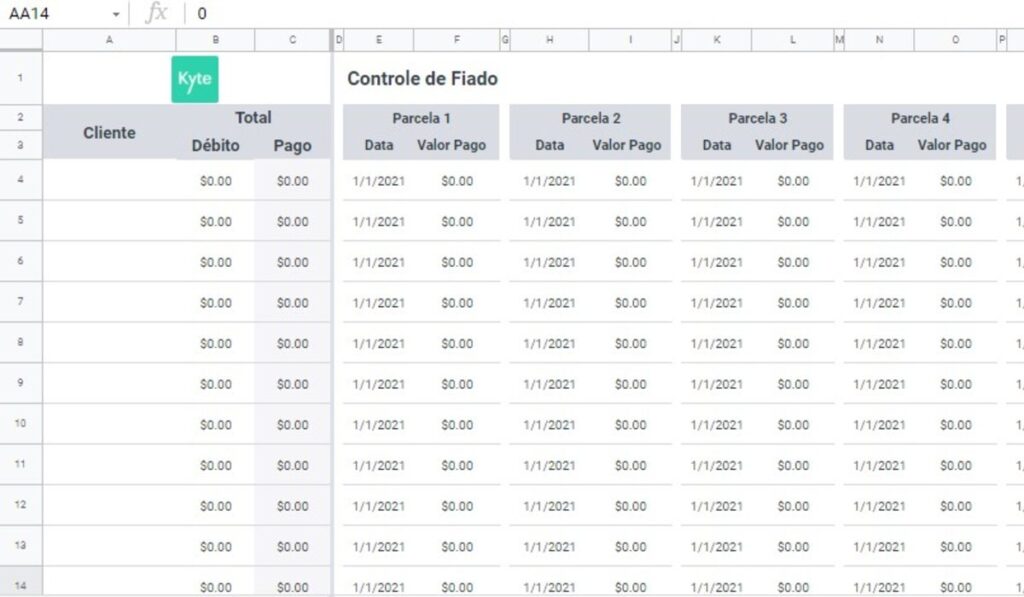The height and width of the screenshot is (597, 1024).
Task: Click column header F
Action: point(457,40)
